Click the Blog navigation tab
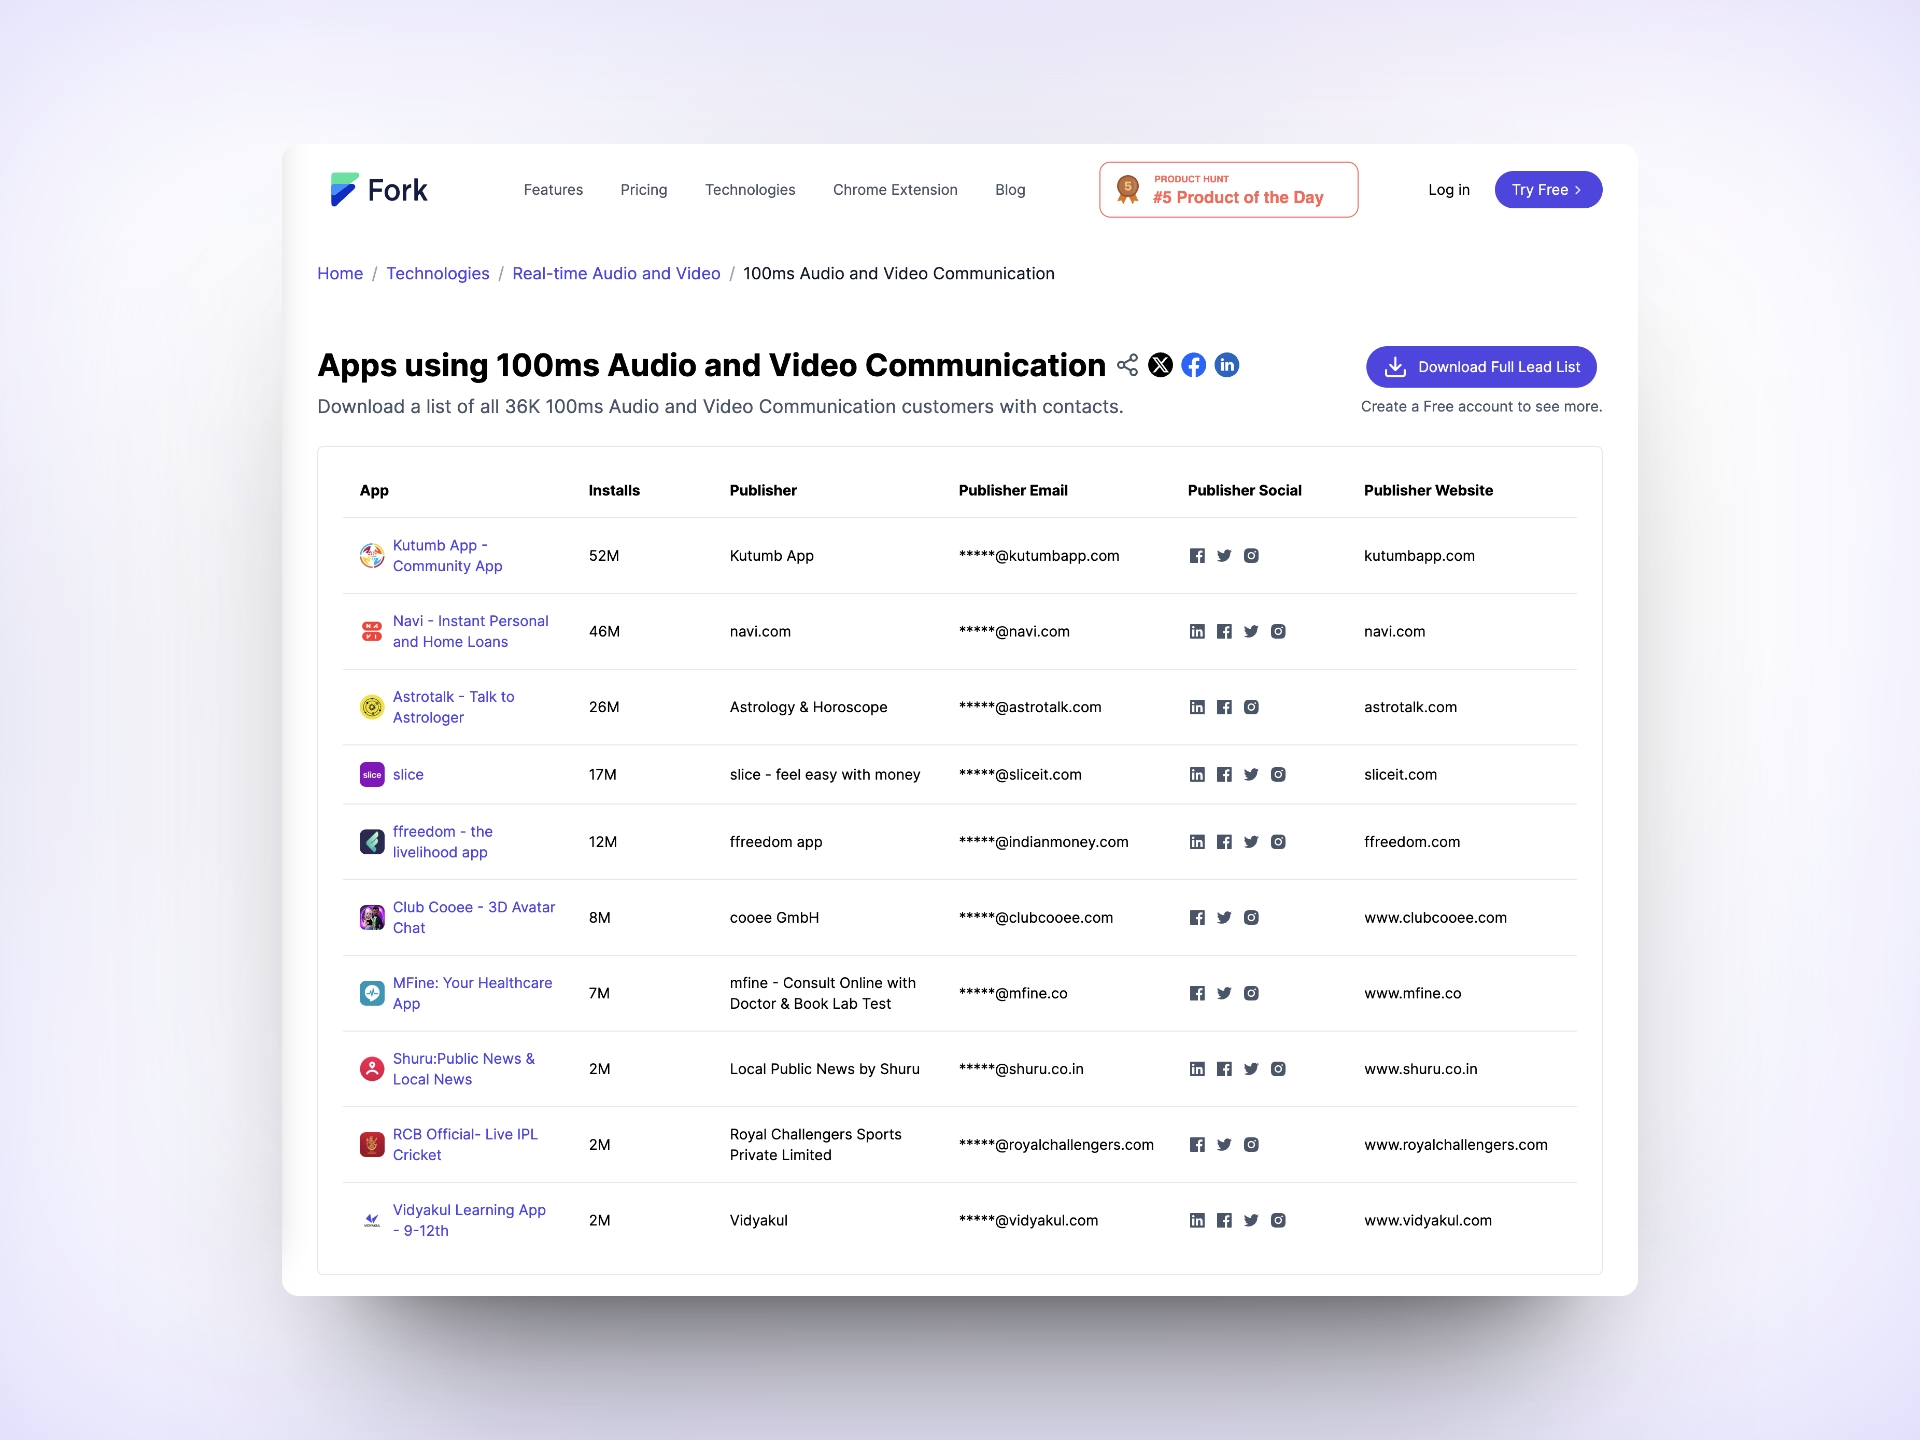1920x1440 pixels. click(1008, 189)
